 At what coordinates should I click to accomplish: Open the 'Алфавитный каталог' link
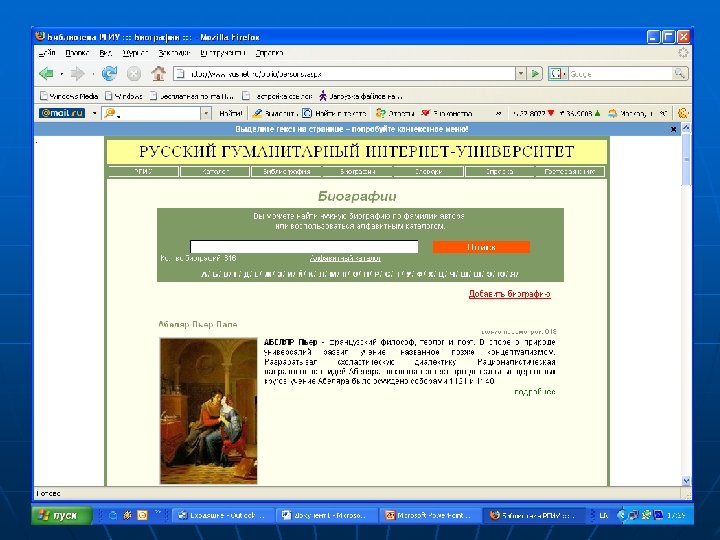point(345,259)
